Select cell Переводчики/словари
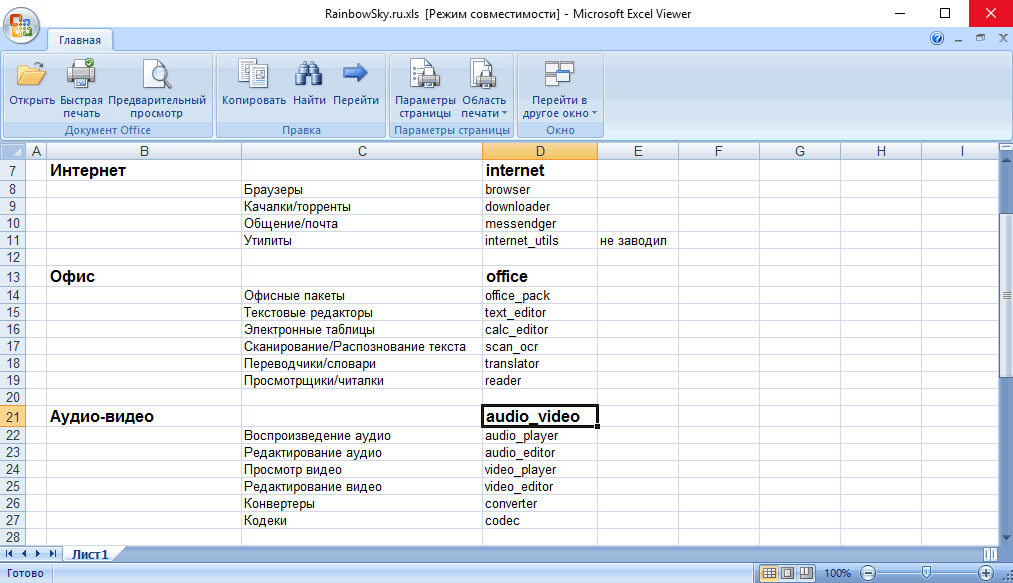Image resolution: width=1013 pixels, height=583 pixels. point(362,363)
